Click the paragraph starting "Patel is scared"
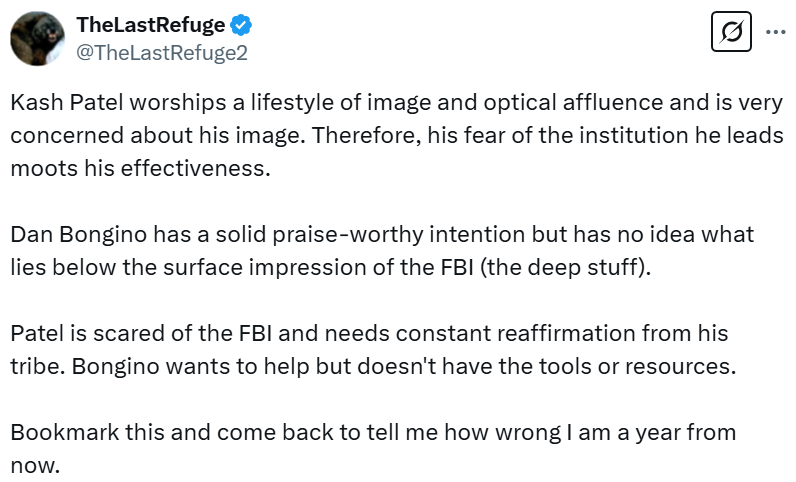Screen dimensions: 796x482 pyautogui.click(x=373, y=348)
